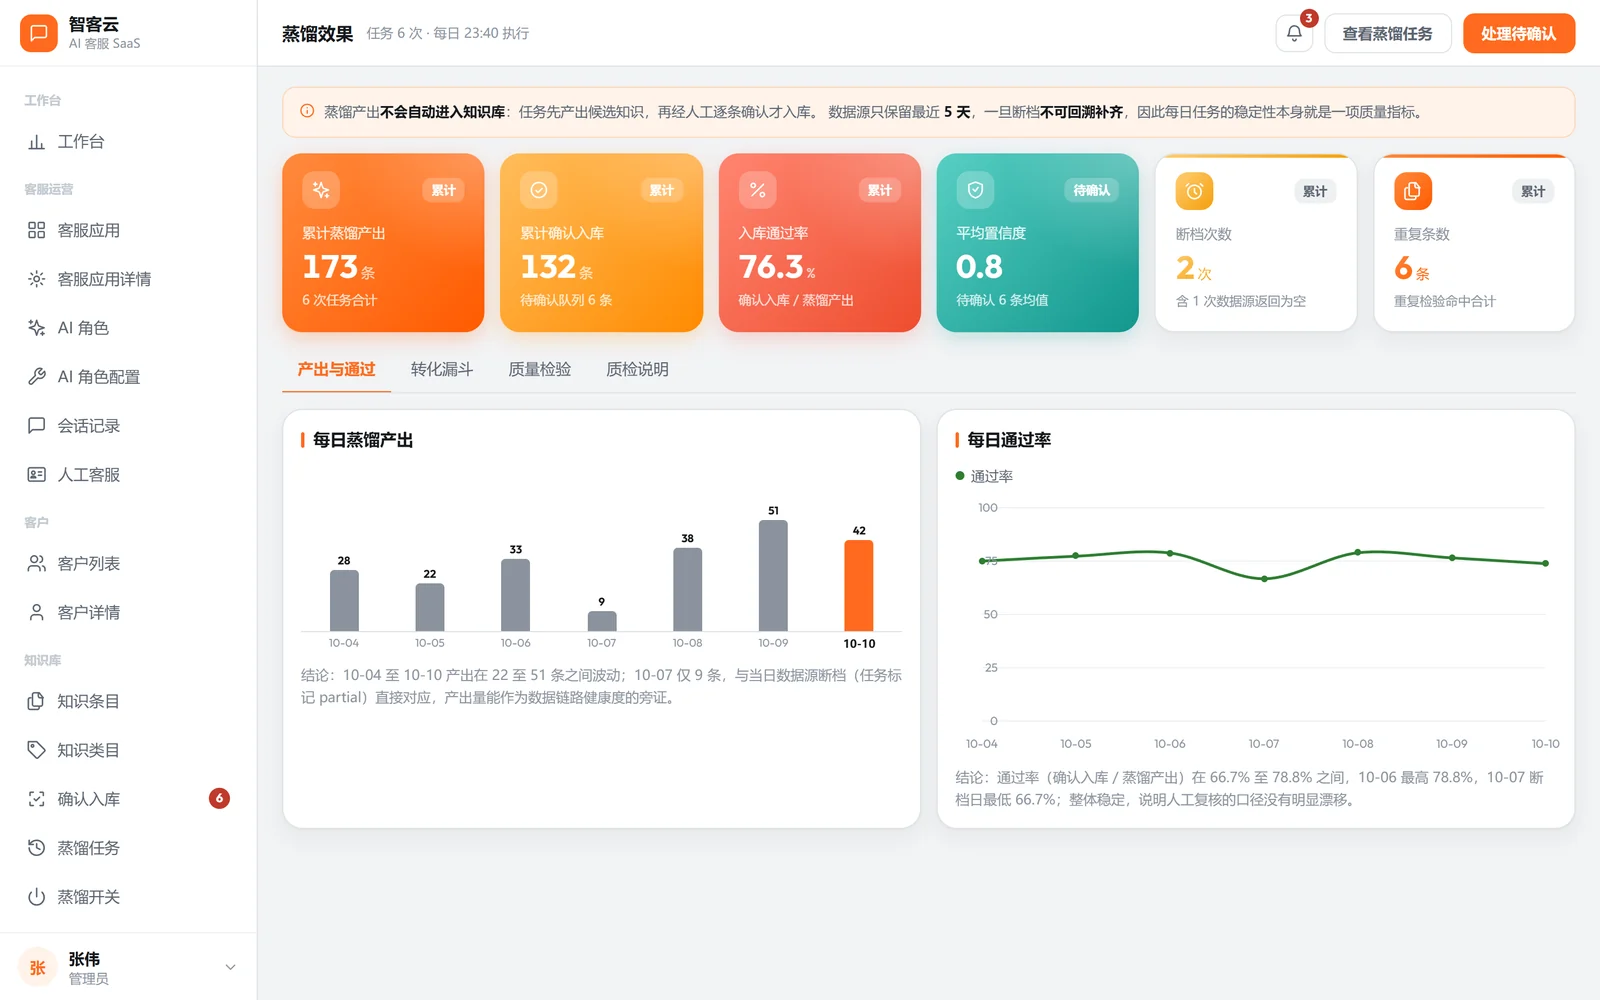Click the sparkle icon on 累计蒸馏产出 card
1600x1000 pixels.
pyautogui.click(x=321, y=190)
